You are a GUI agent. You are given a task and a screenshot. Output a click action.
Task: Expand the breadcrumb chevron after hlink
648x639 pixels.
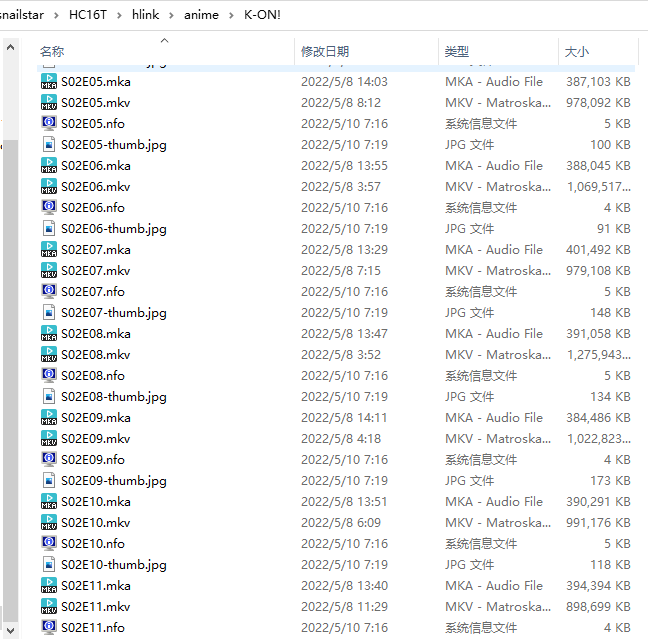pyautogui.click(x=171, y=15)
